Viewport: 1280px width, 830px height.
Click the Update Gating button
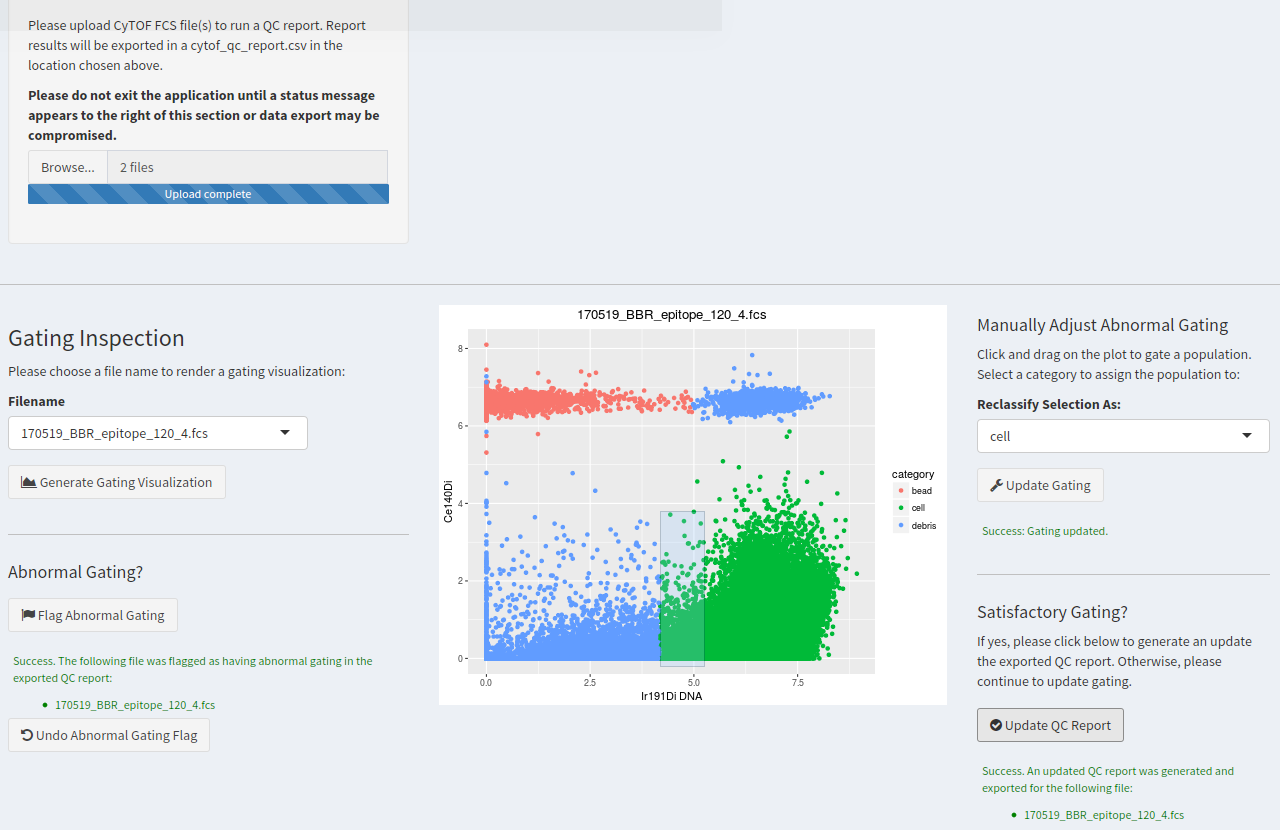pos(1040,485)
